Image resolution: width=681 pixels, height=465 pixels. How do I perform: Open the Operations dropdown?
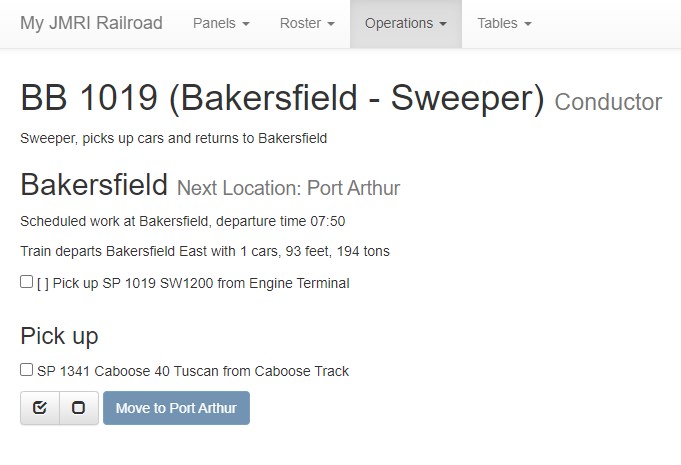(x=405, y=23)
